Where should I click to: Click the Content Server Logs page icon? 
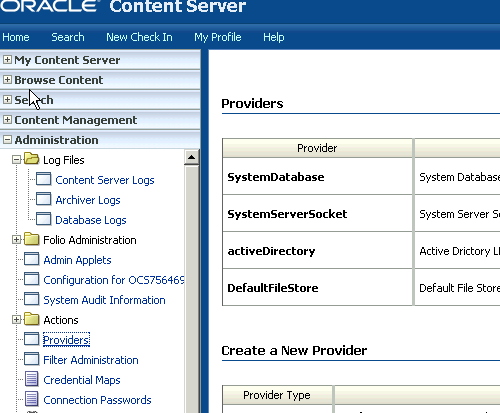(43, 179)
